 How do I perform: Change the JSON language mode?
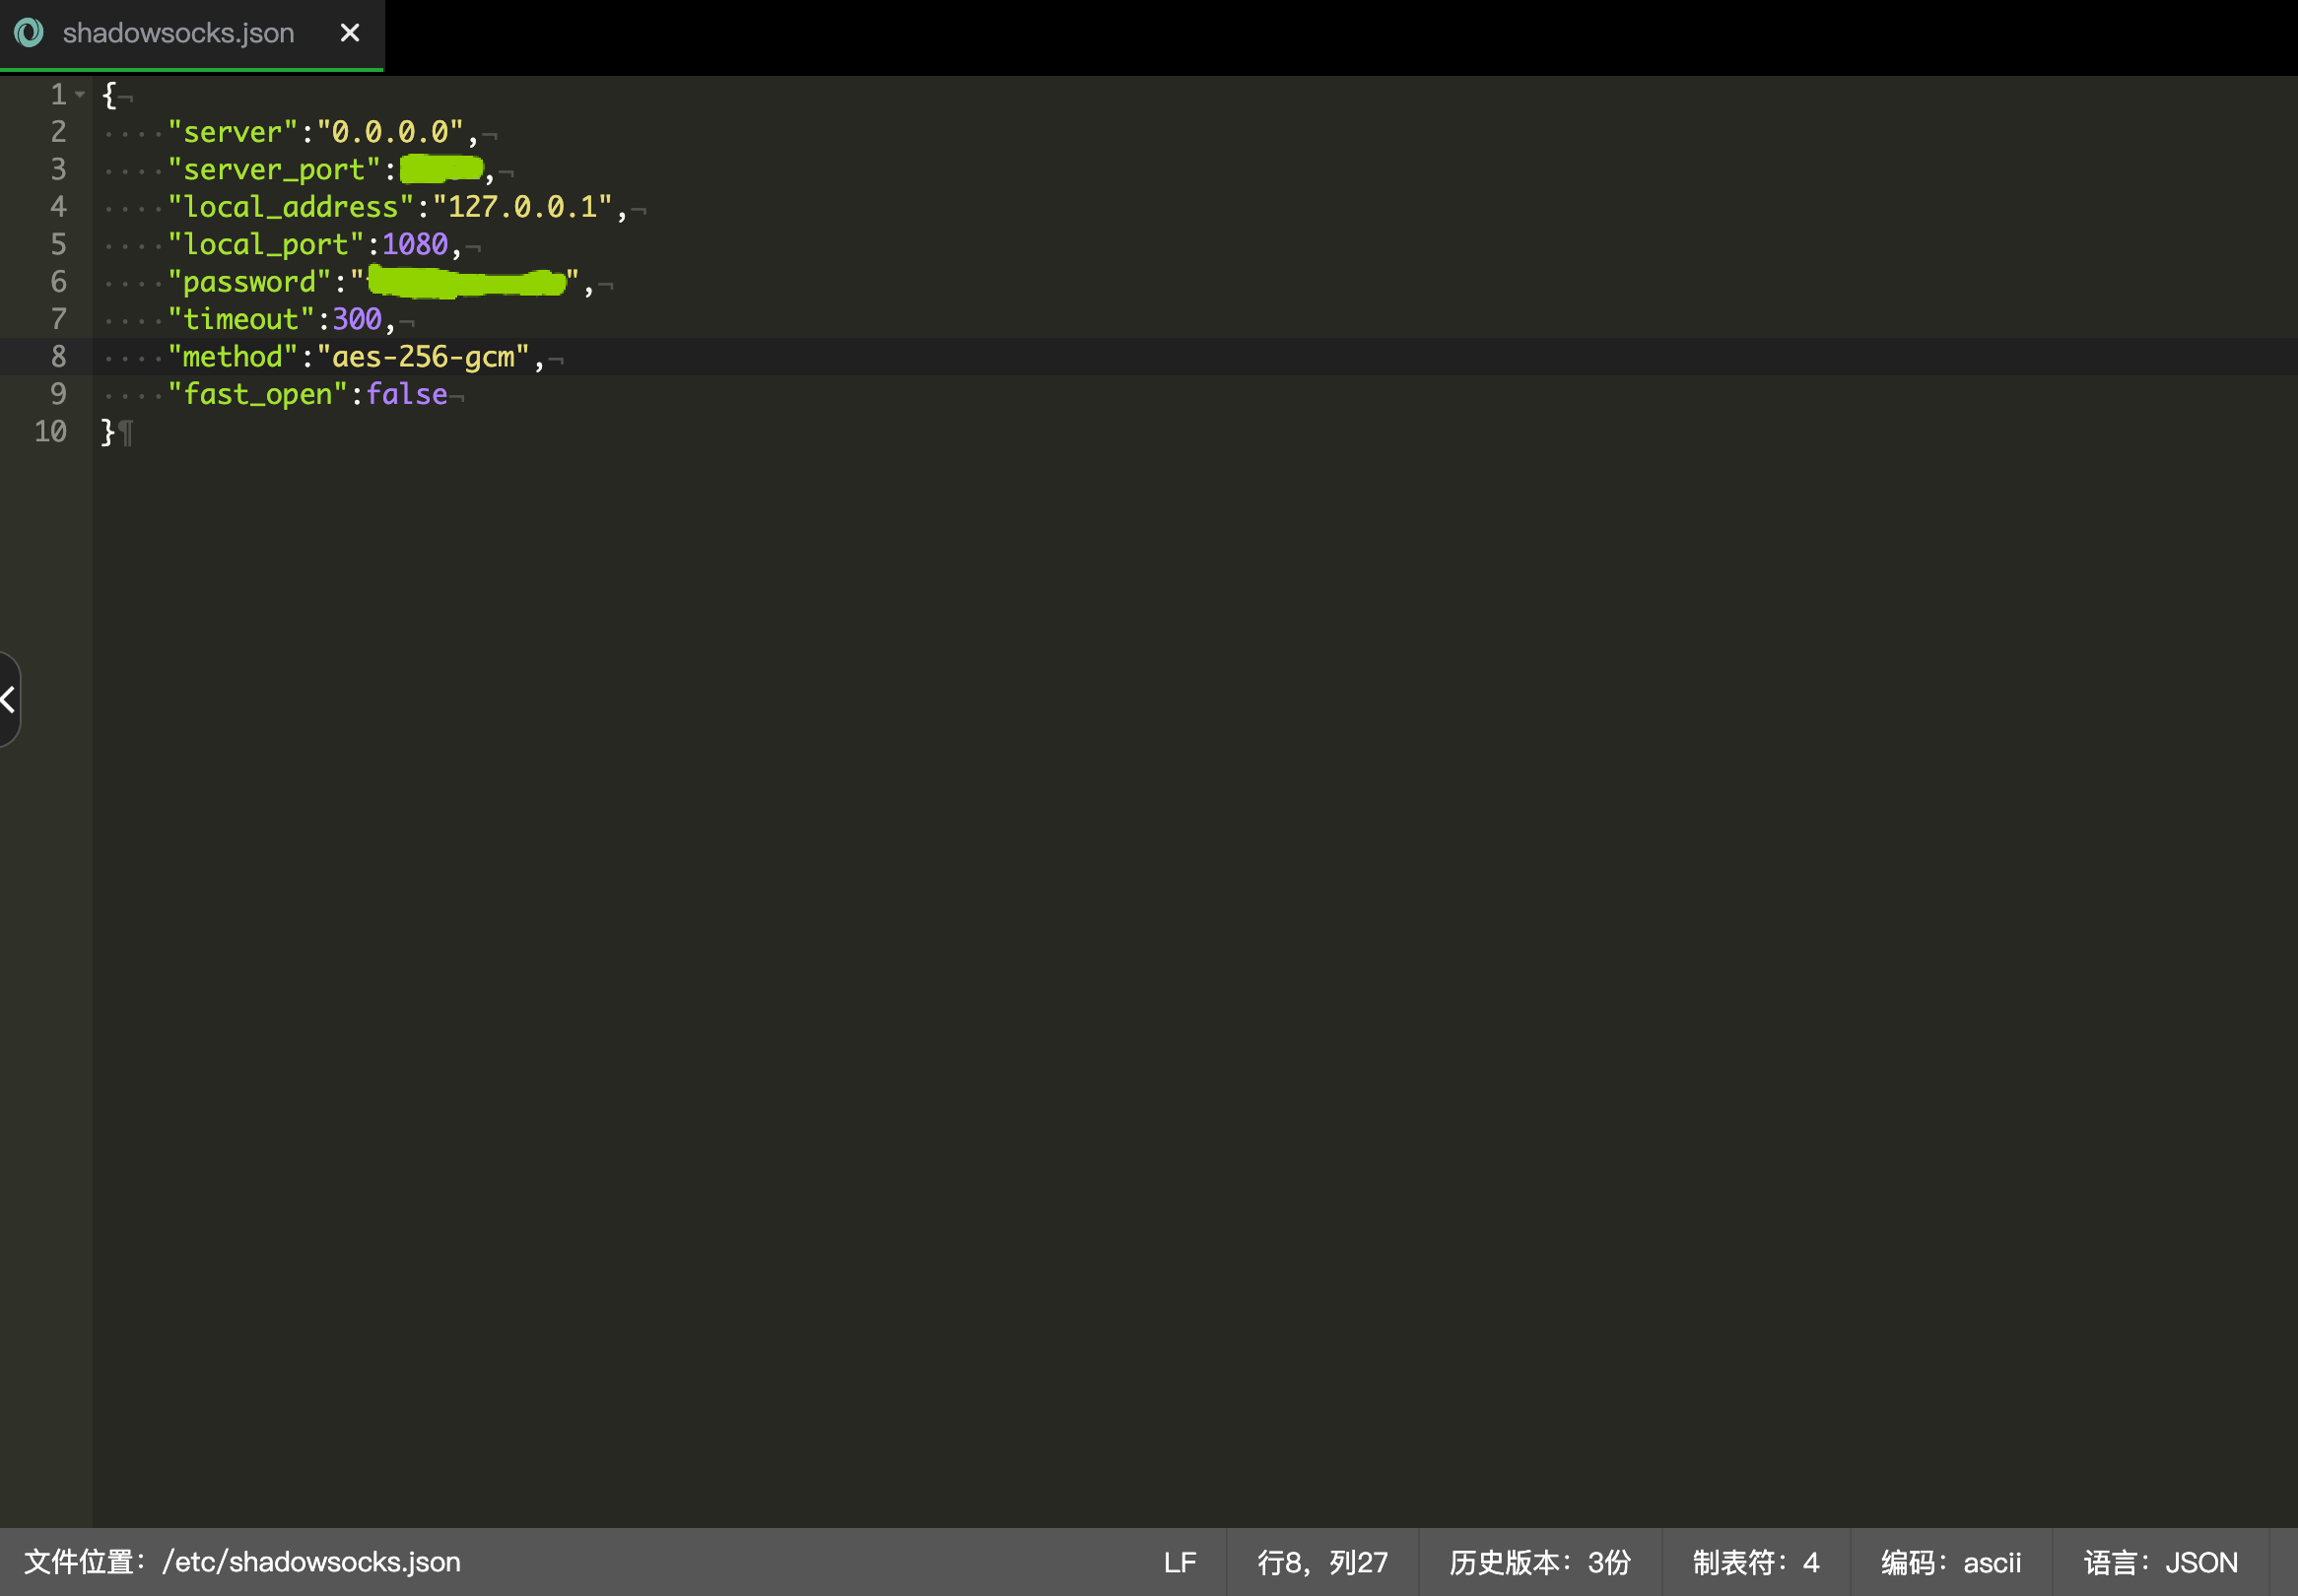click(x=2160, y=1562)
